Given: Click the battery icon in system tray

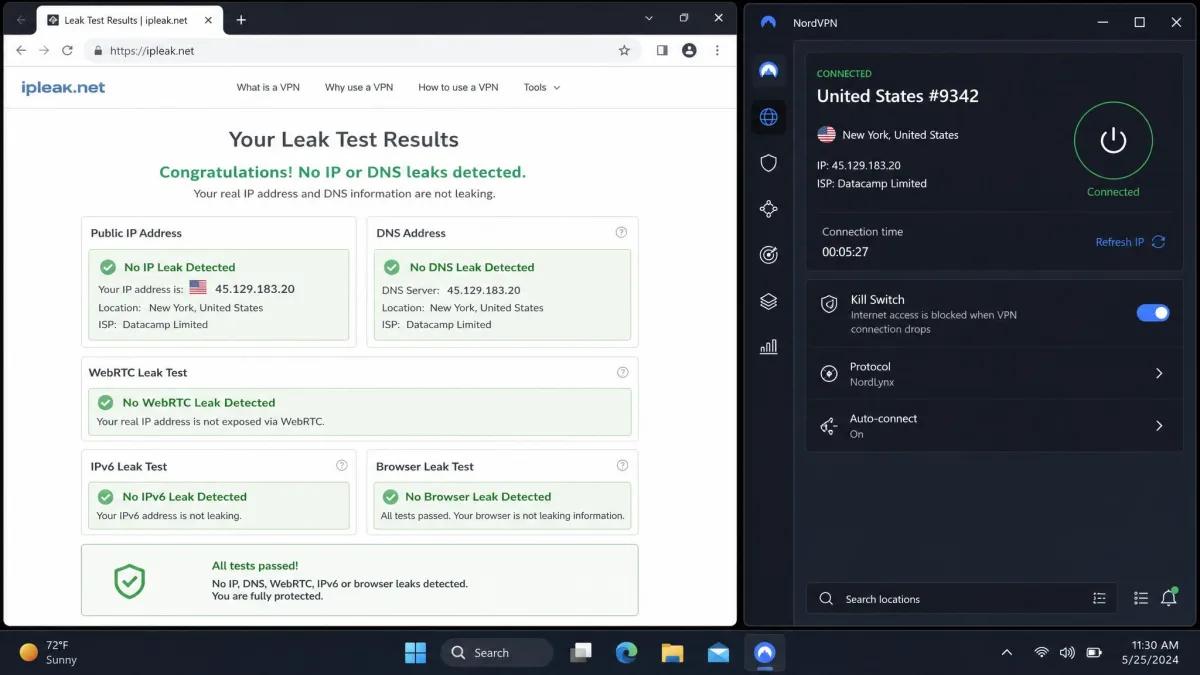Looking at the screenshot, I should point(1094,653).
